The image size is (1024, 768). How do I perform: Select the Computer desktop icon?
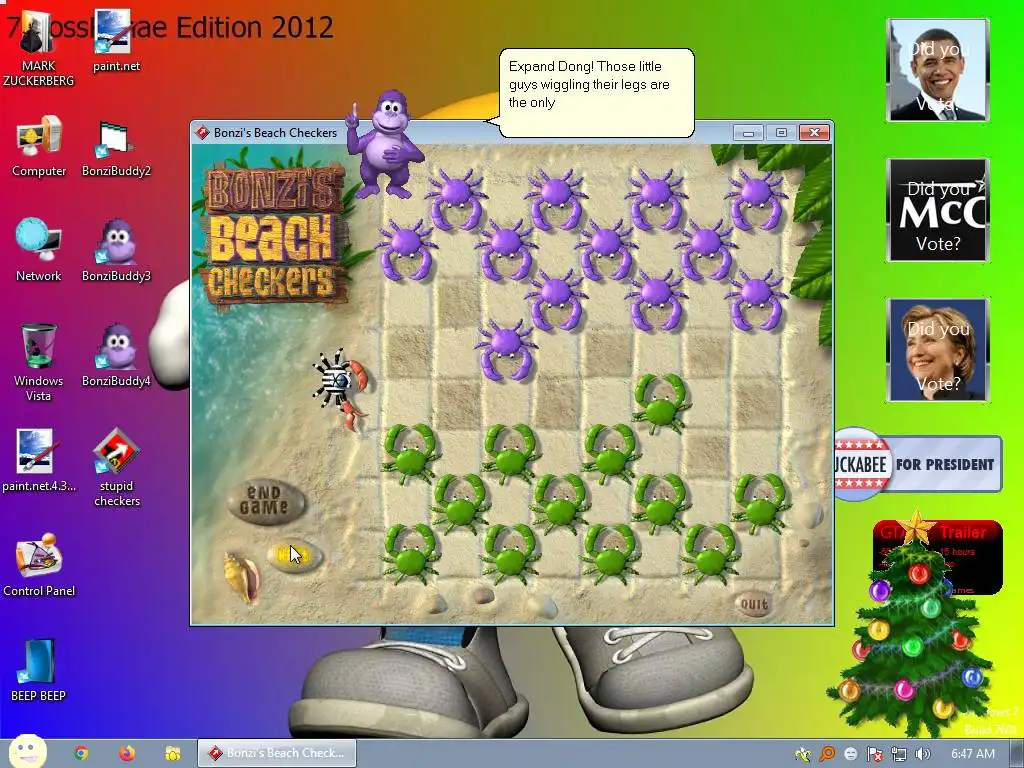coord(39,146)
